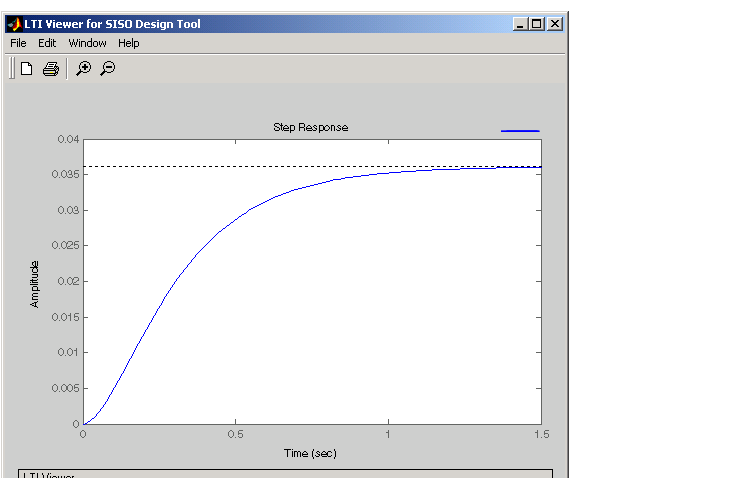Click the window title bar text

click(x=112, y=24)
